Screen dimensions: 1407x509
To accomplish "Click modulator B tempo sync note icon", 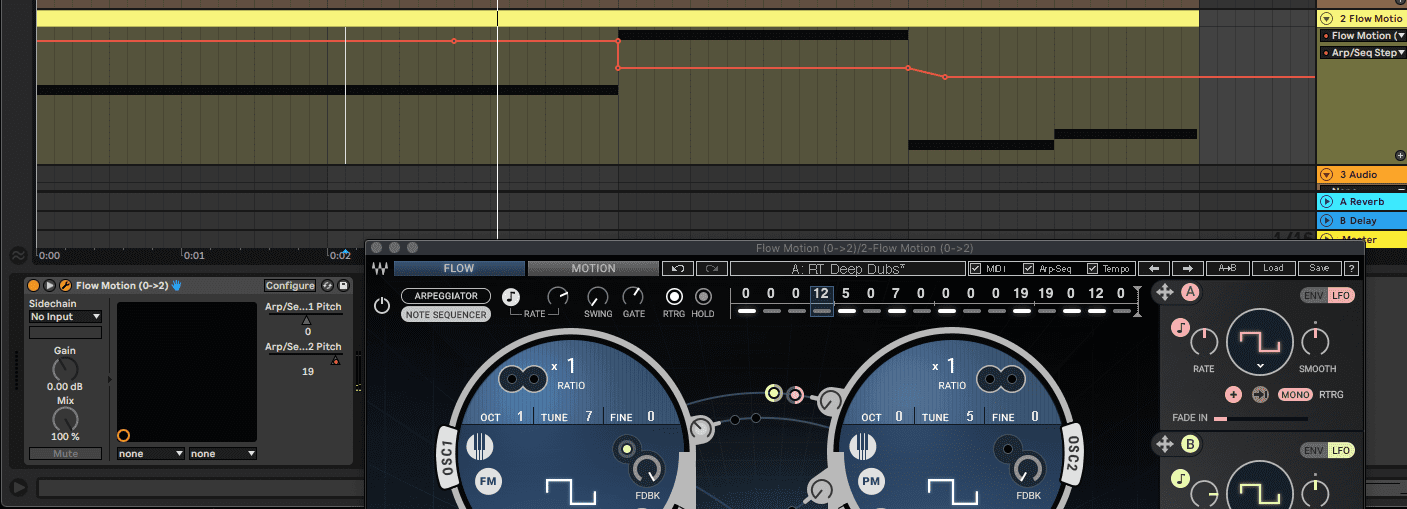I will pyautogui.click(x=1181, y=478).
